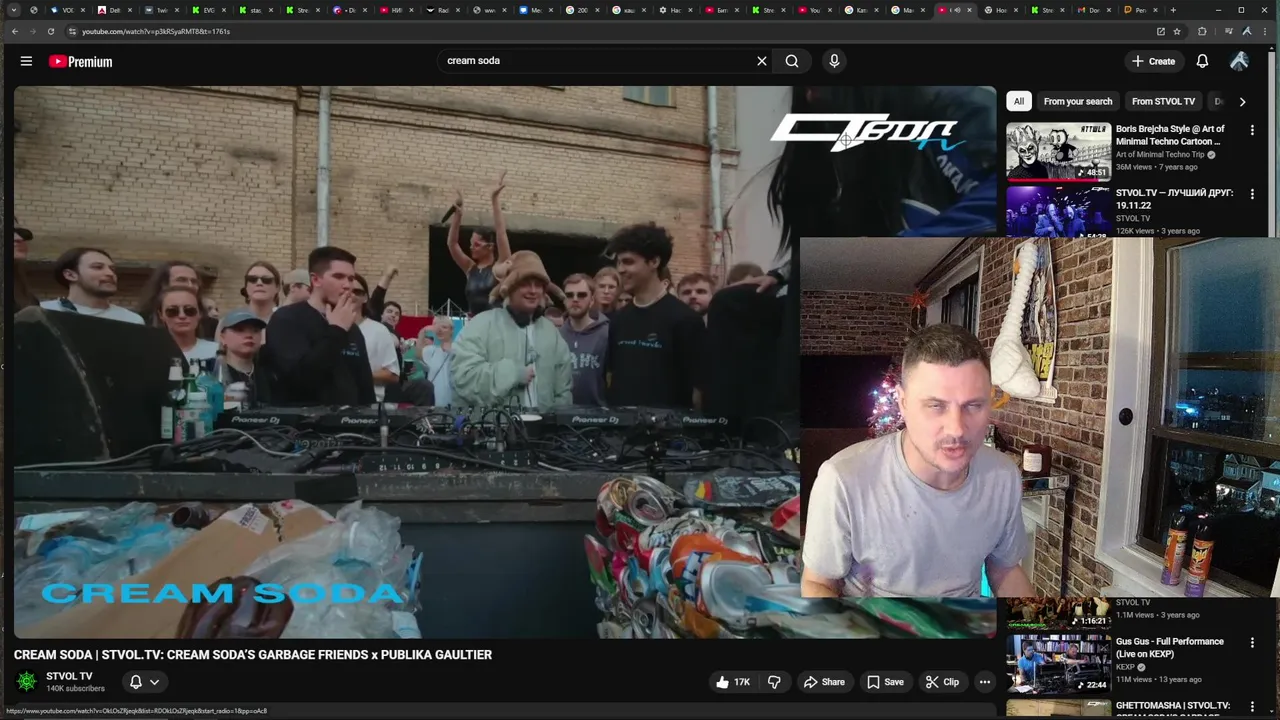The height and width of the screenshot is (720, 1280).
Task: Reload the YouTube page
Action: click(x=51, y=31)
